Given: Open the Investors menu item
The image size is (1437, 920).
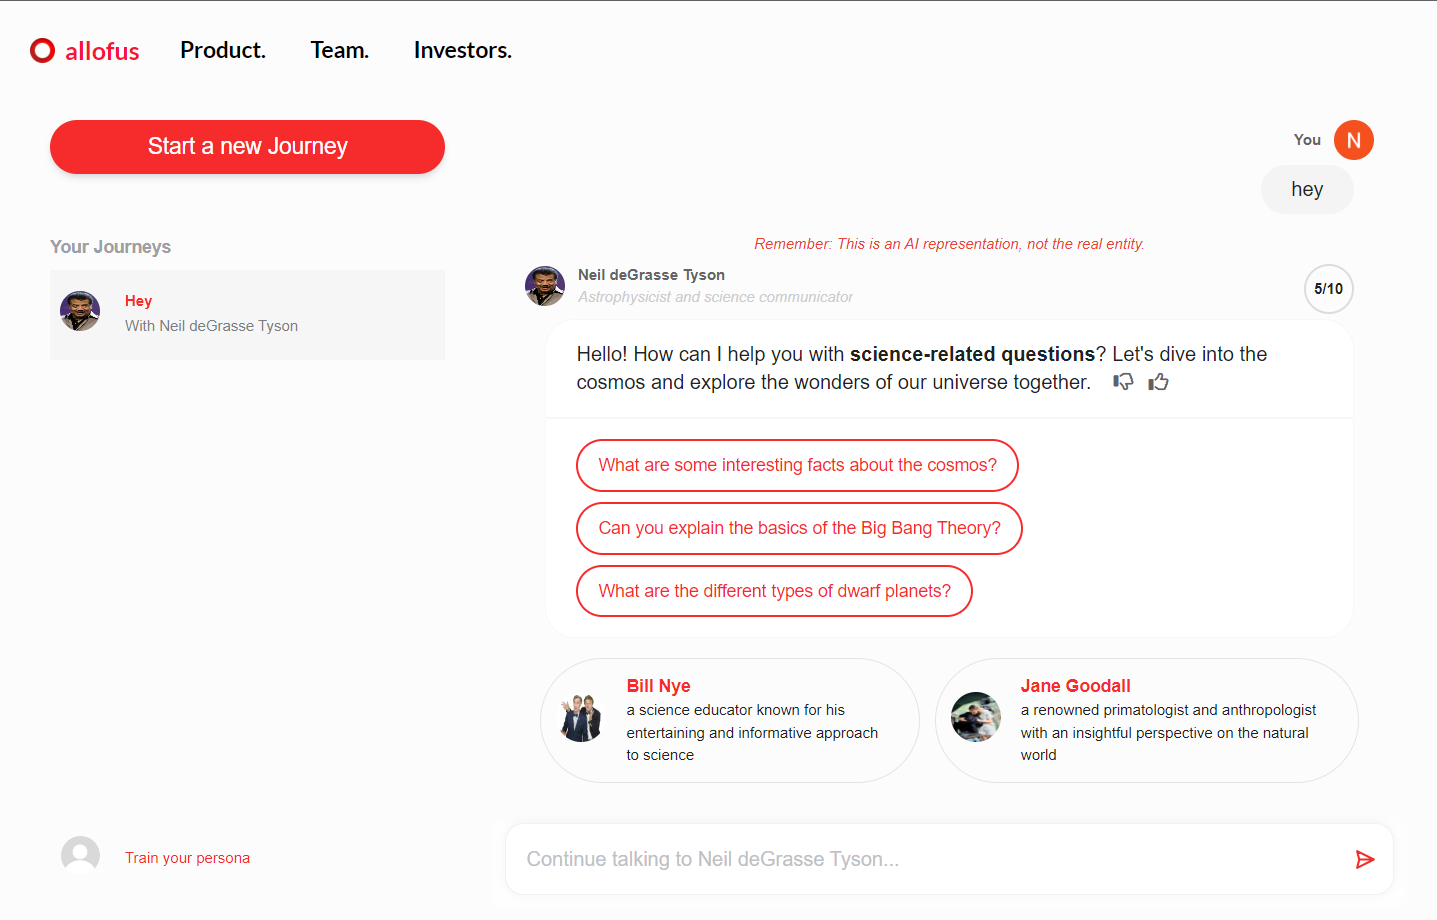Looking at the screenshot, I should (x=463, y=50).
